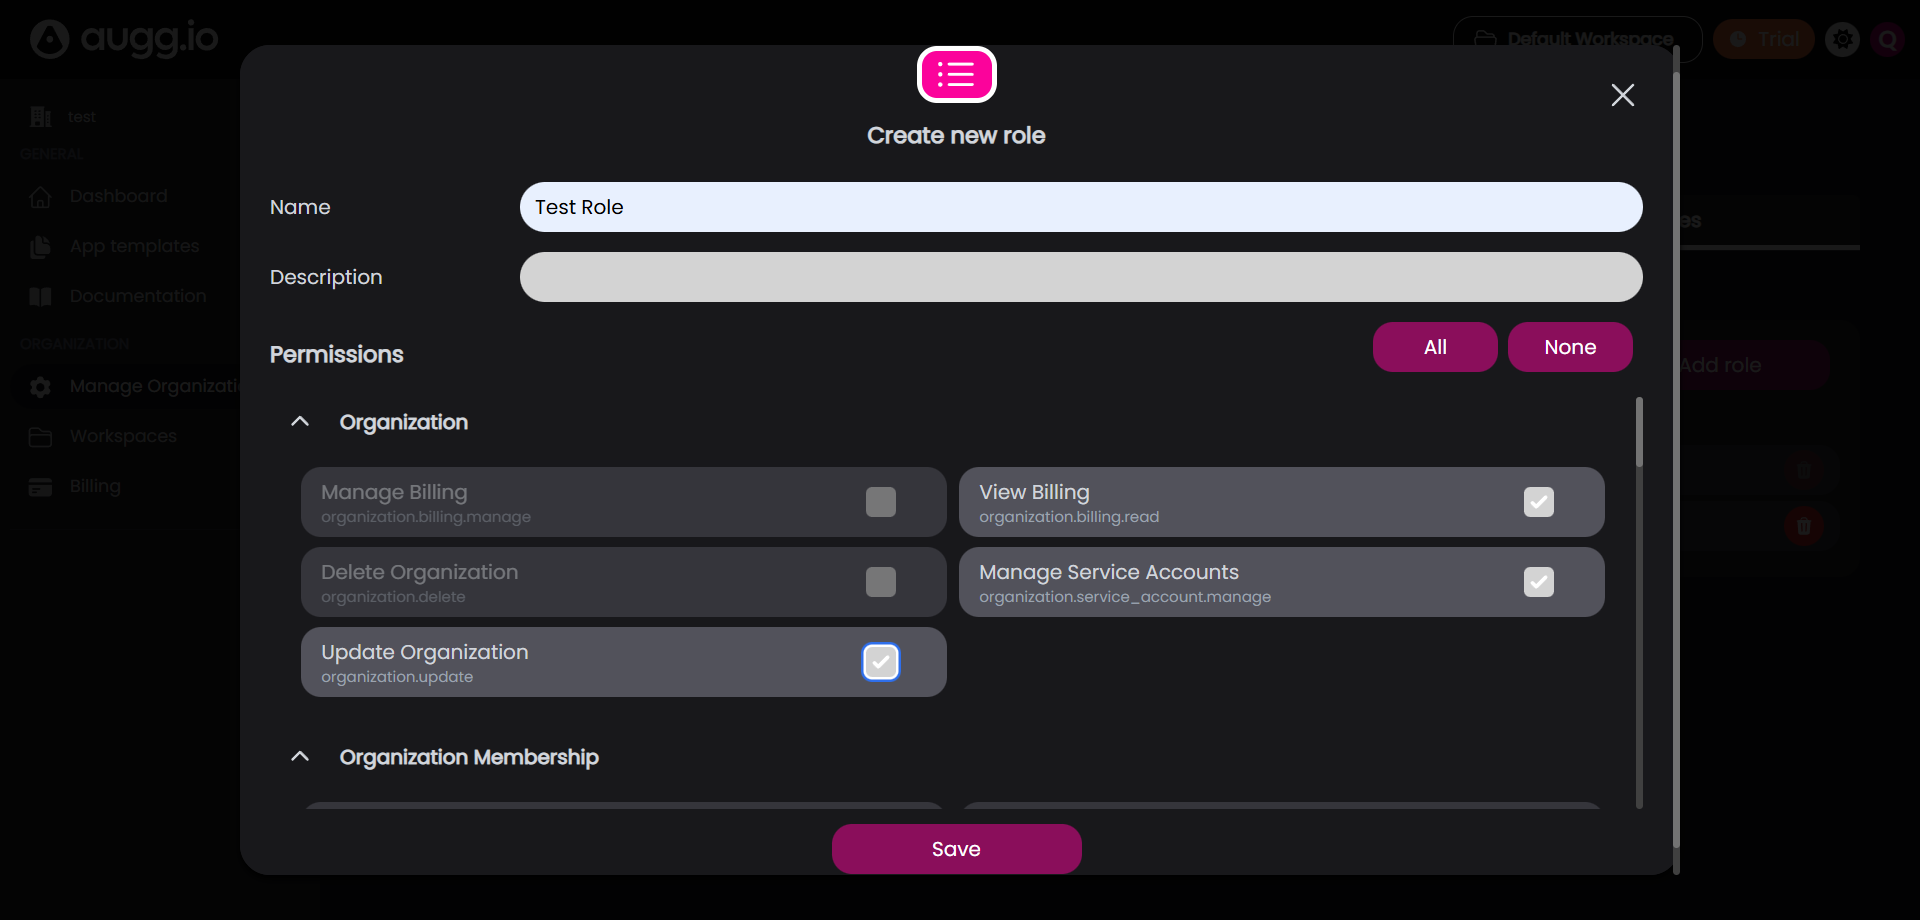Uncheck the View Billing permission checkbox
Image resolution: width=1920 pixels, height=920 pixels.
pyautogui.click(x=1538, y=502)
